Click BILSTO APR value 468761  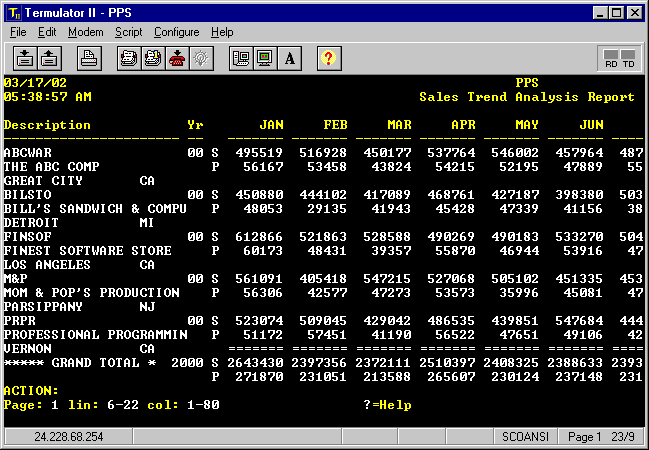pyautogui.click(x=452, y=195)
